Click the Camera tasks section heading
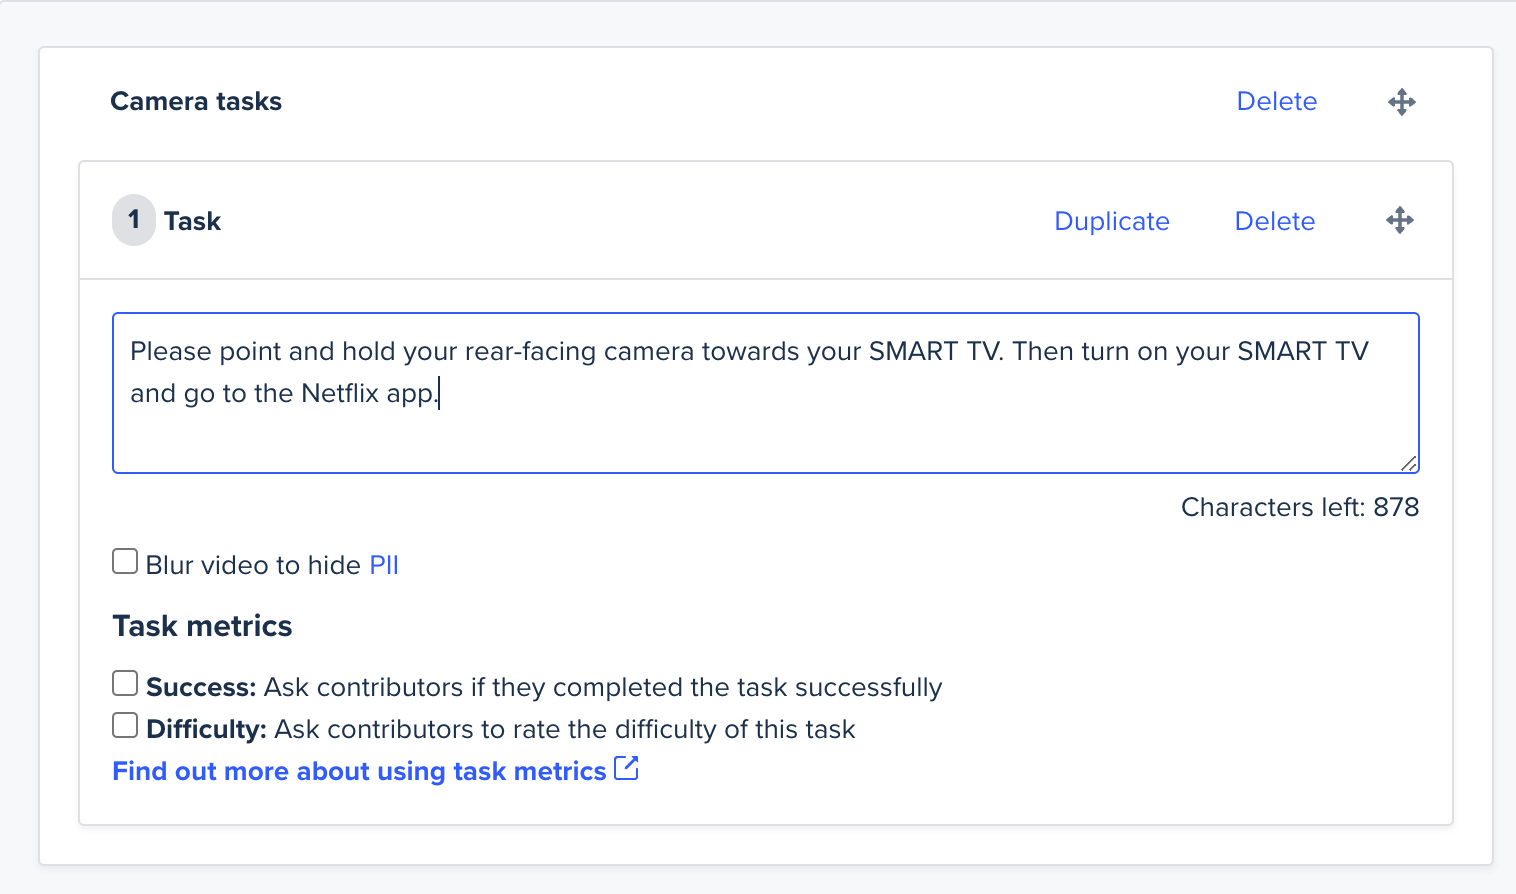Screen dimensions: 1516x894 pos(196,101)
